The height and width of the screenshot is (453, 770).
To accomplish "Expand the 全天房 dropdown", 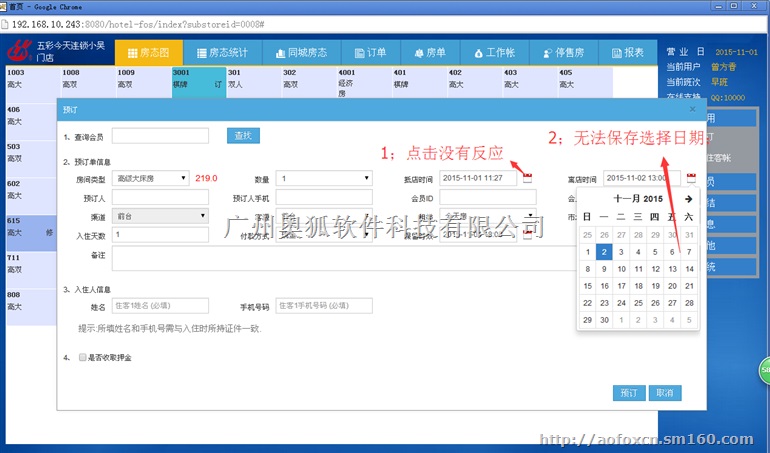I will [x=488, y=215].
